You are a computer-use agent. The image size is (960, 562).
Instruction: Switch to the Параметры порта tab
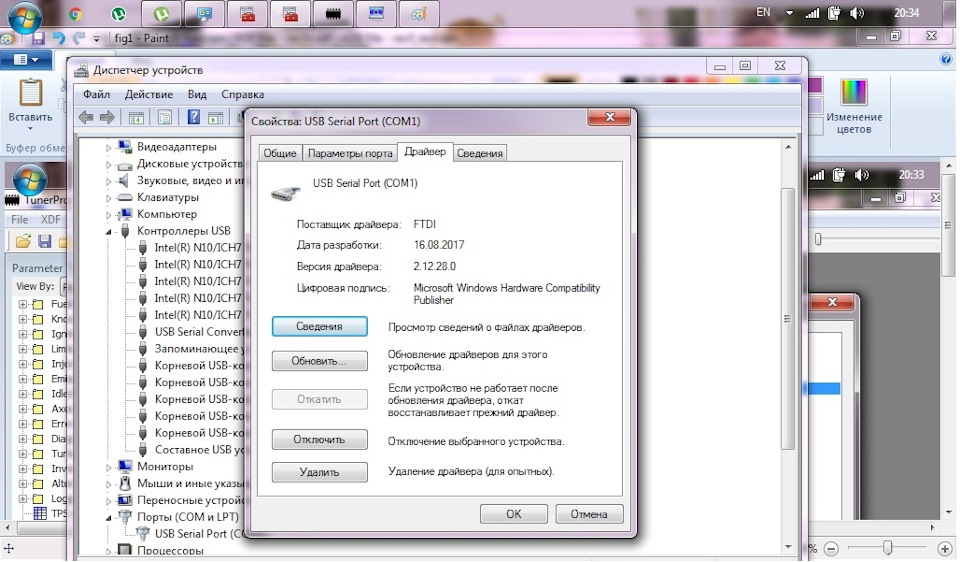tap(350, 154)
